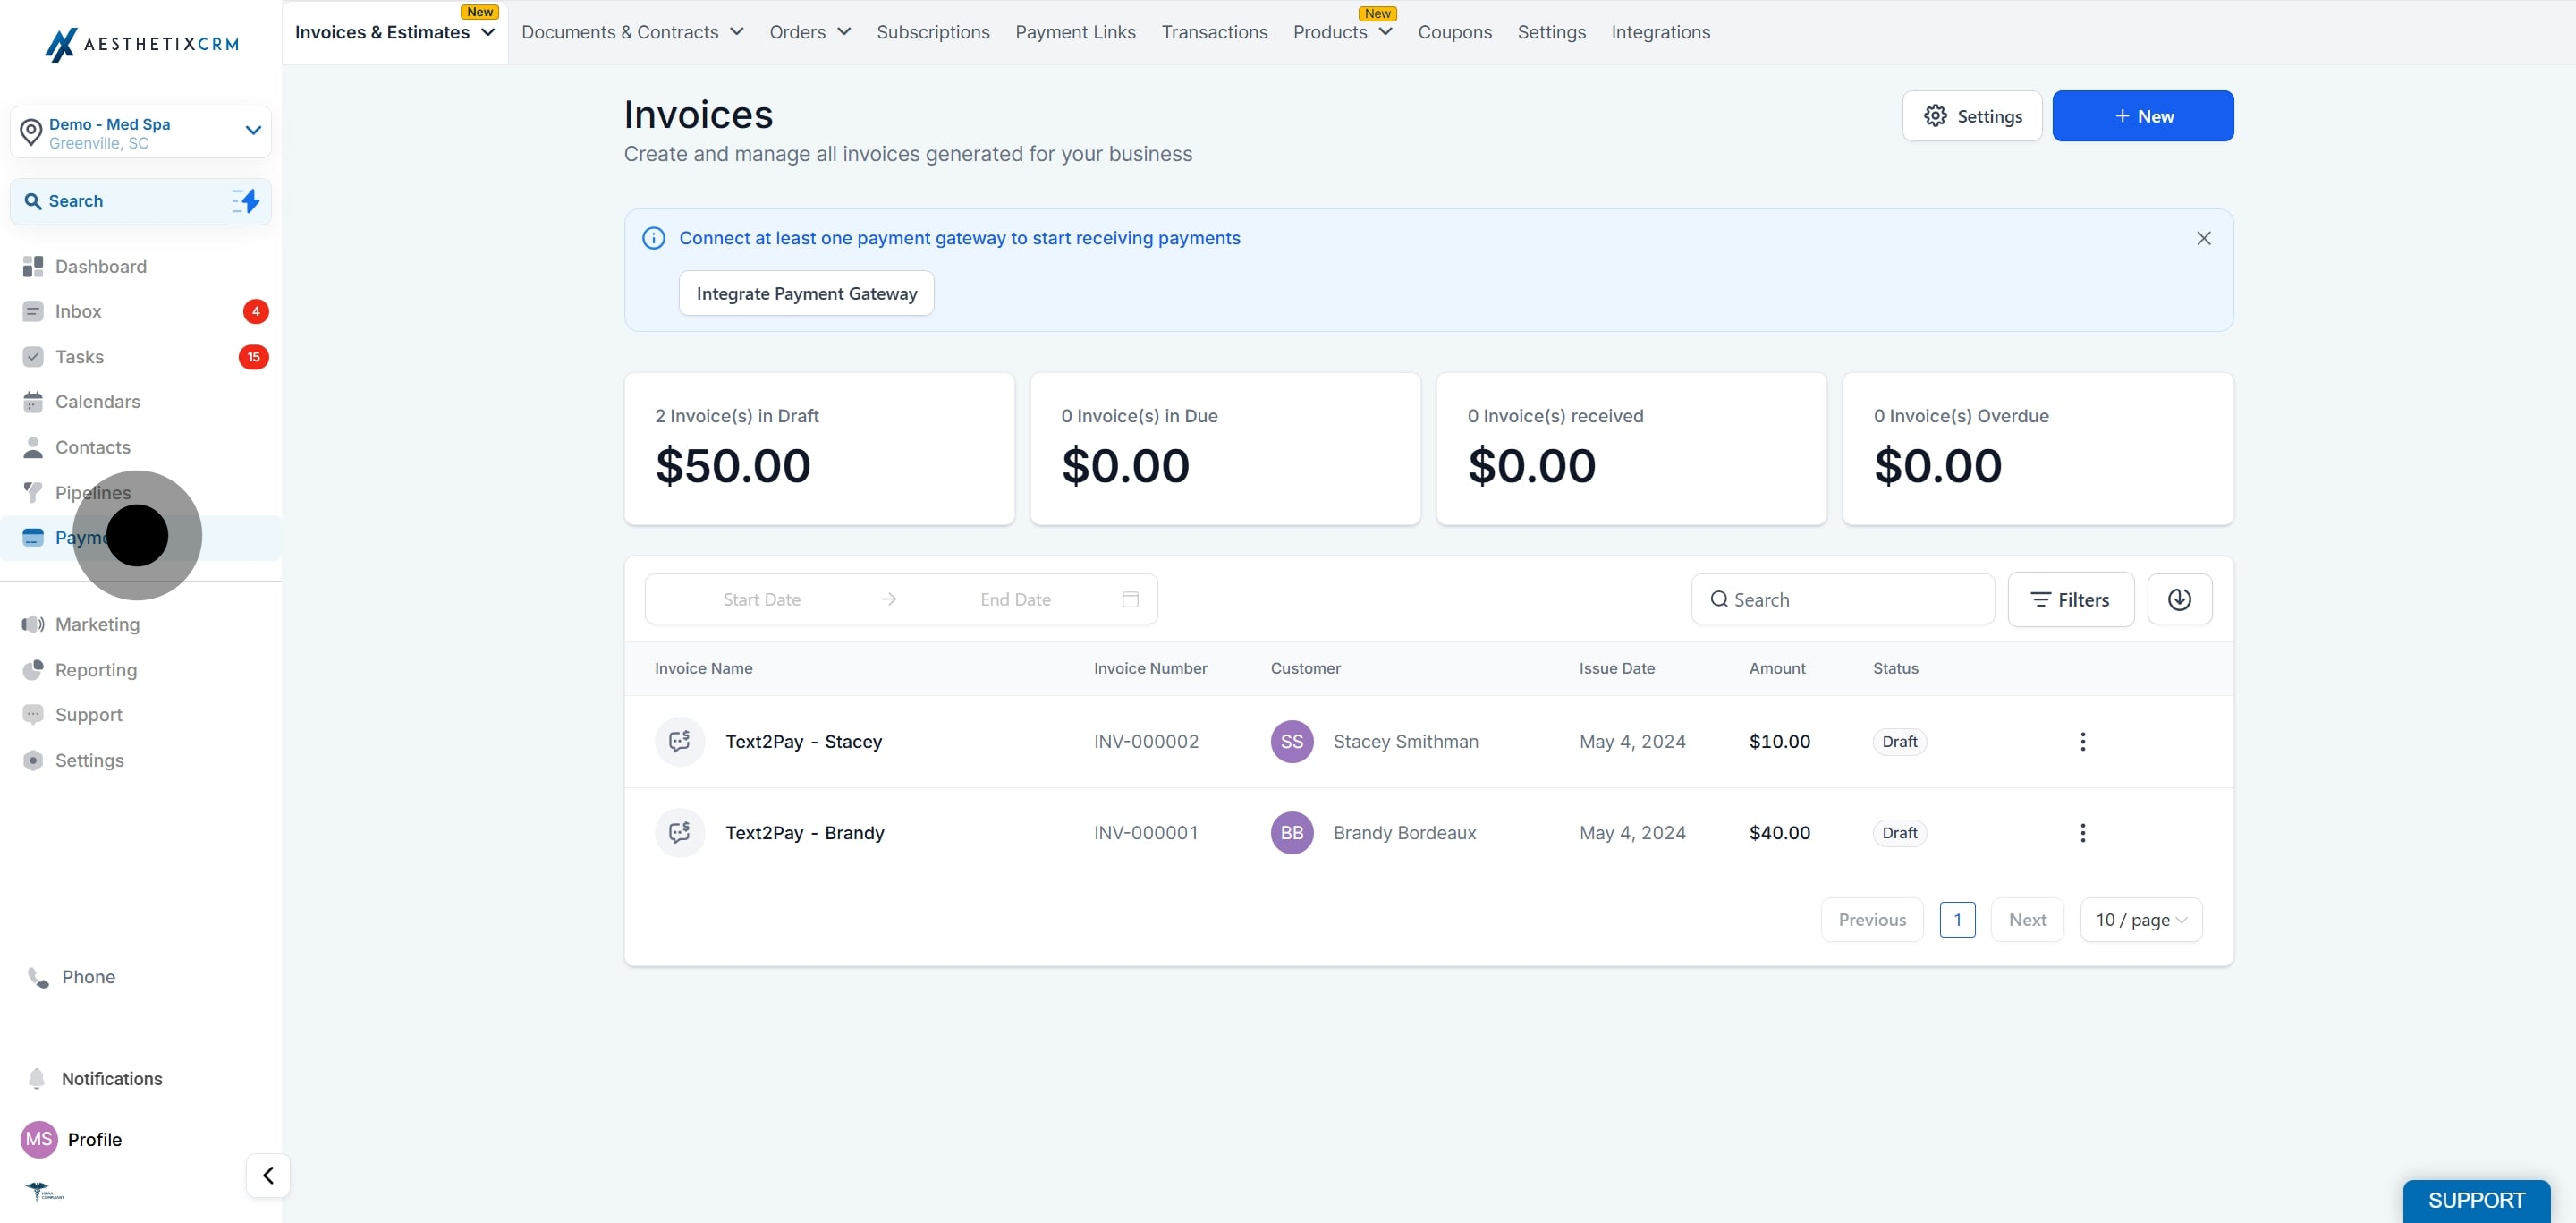
Task: Open the Tasks sidebar item
Action: click(x=79, y=357)
